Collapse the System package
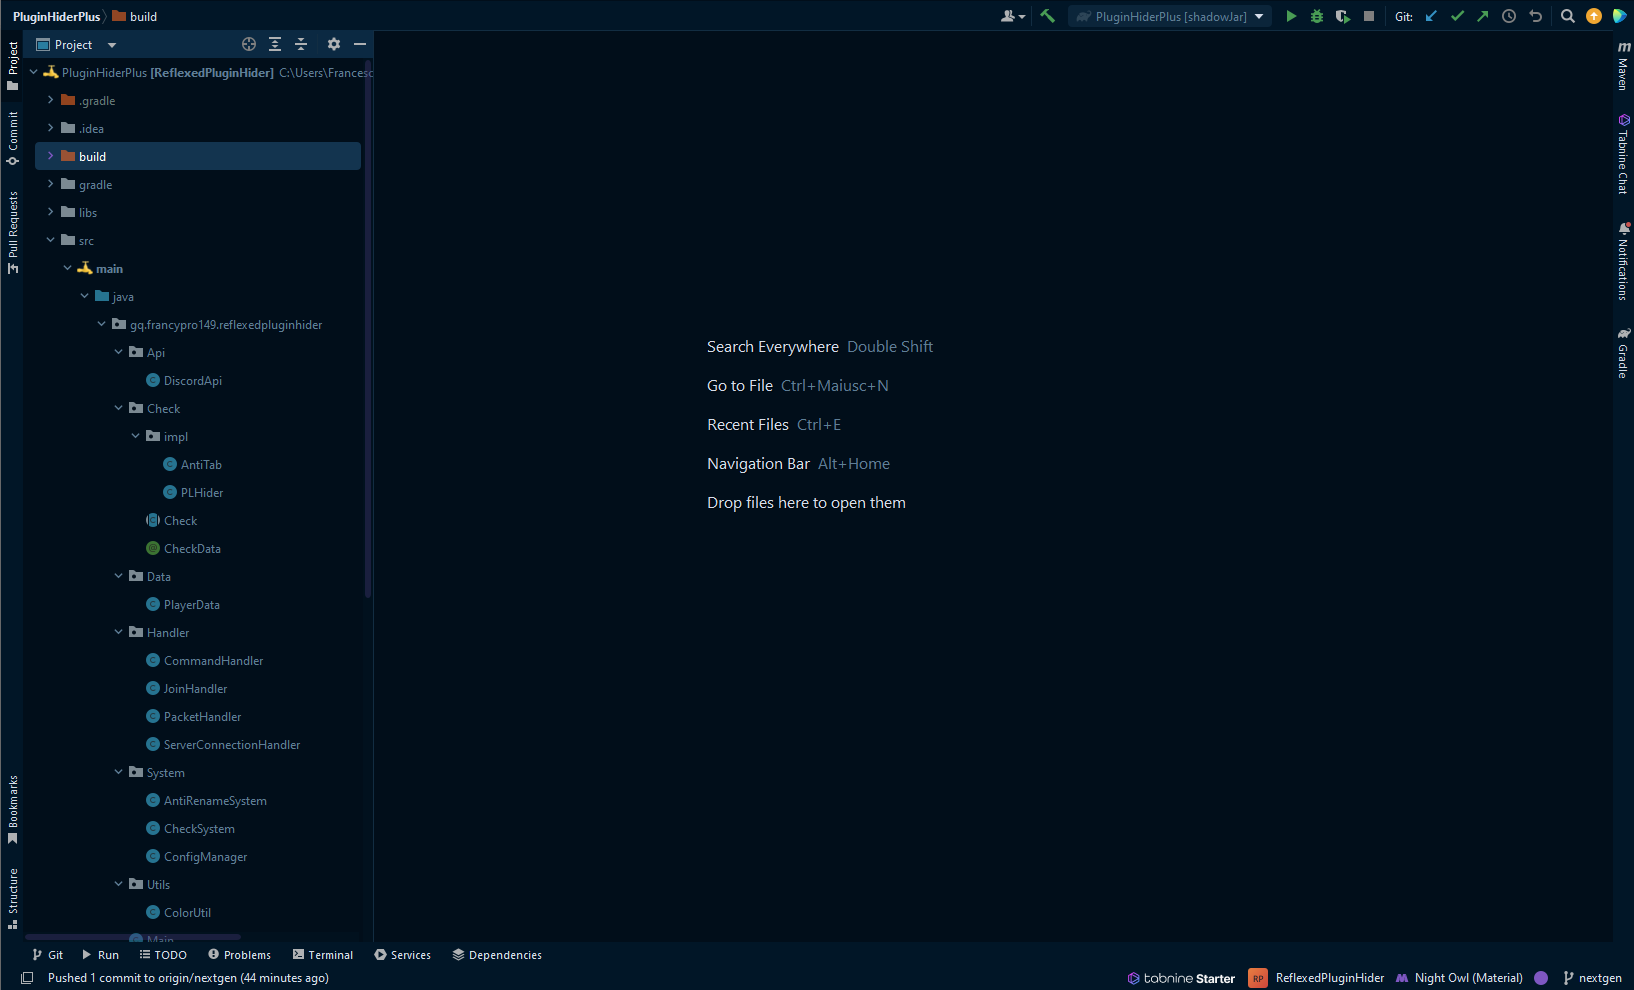 pos(119,772)
